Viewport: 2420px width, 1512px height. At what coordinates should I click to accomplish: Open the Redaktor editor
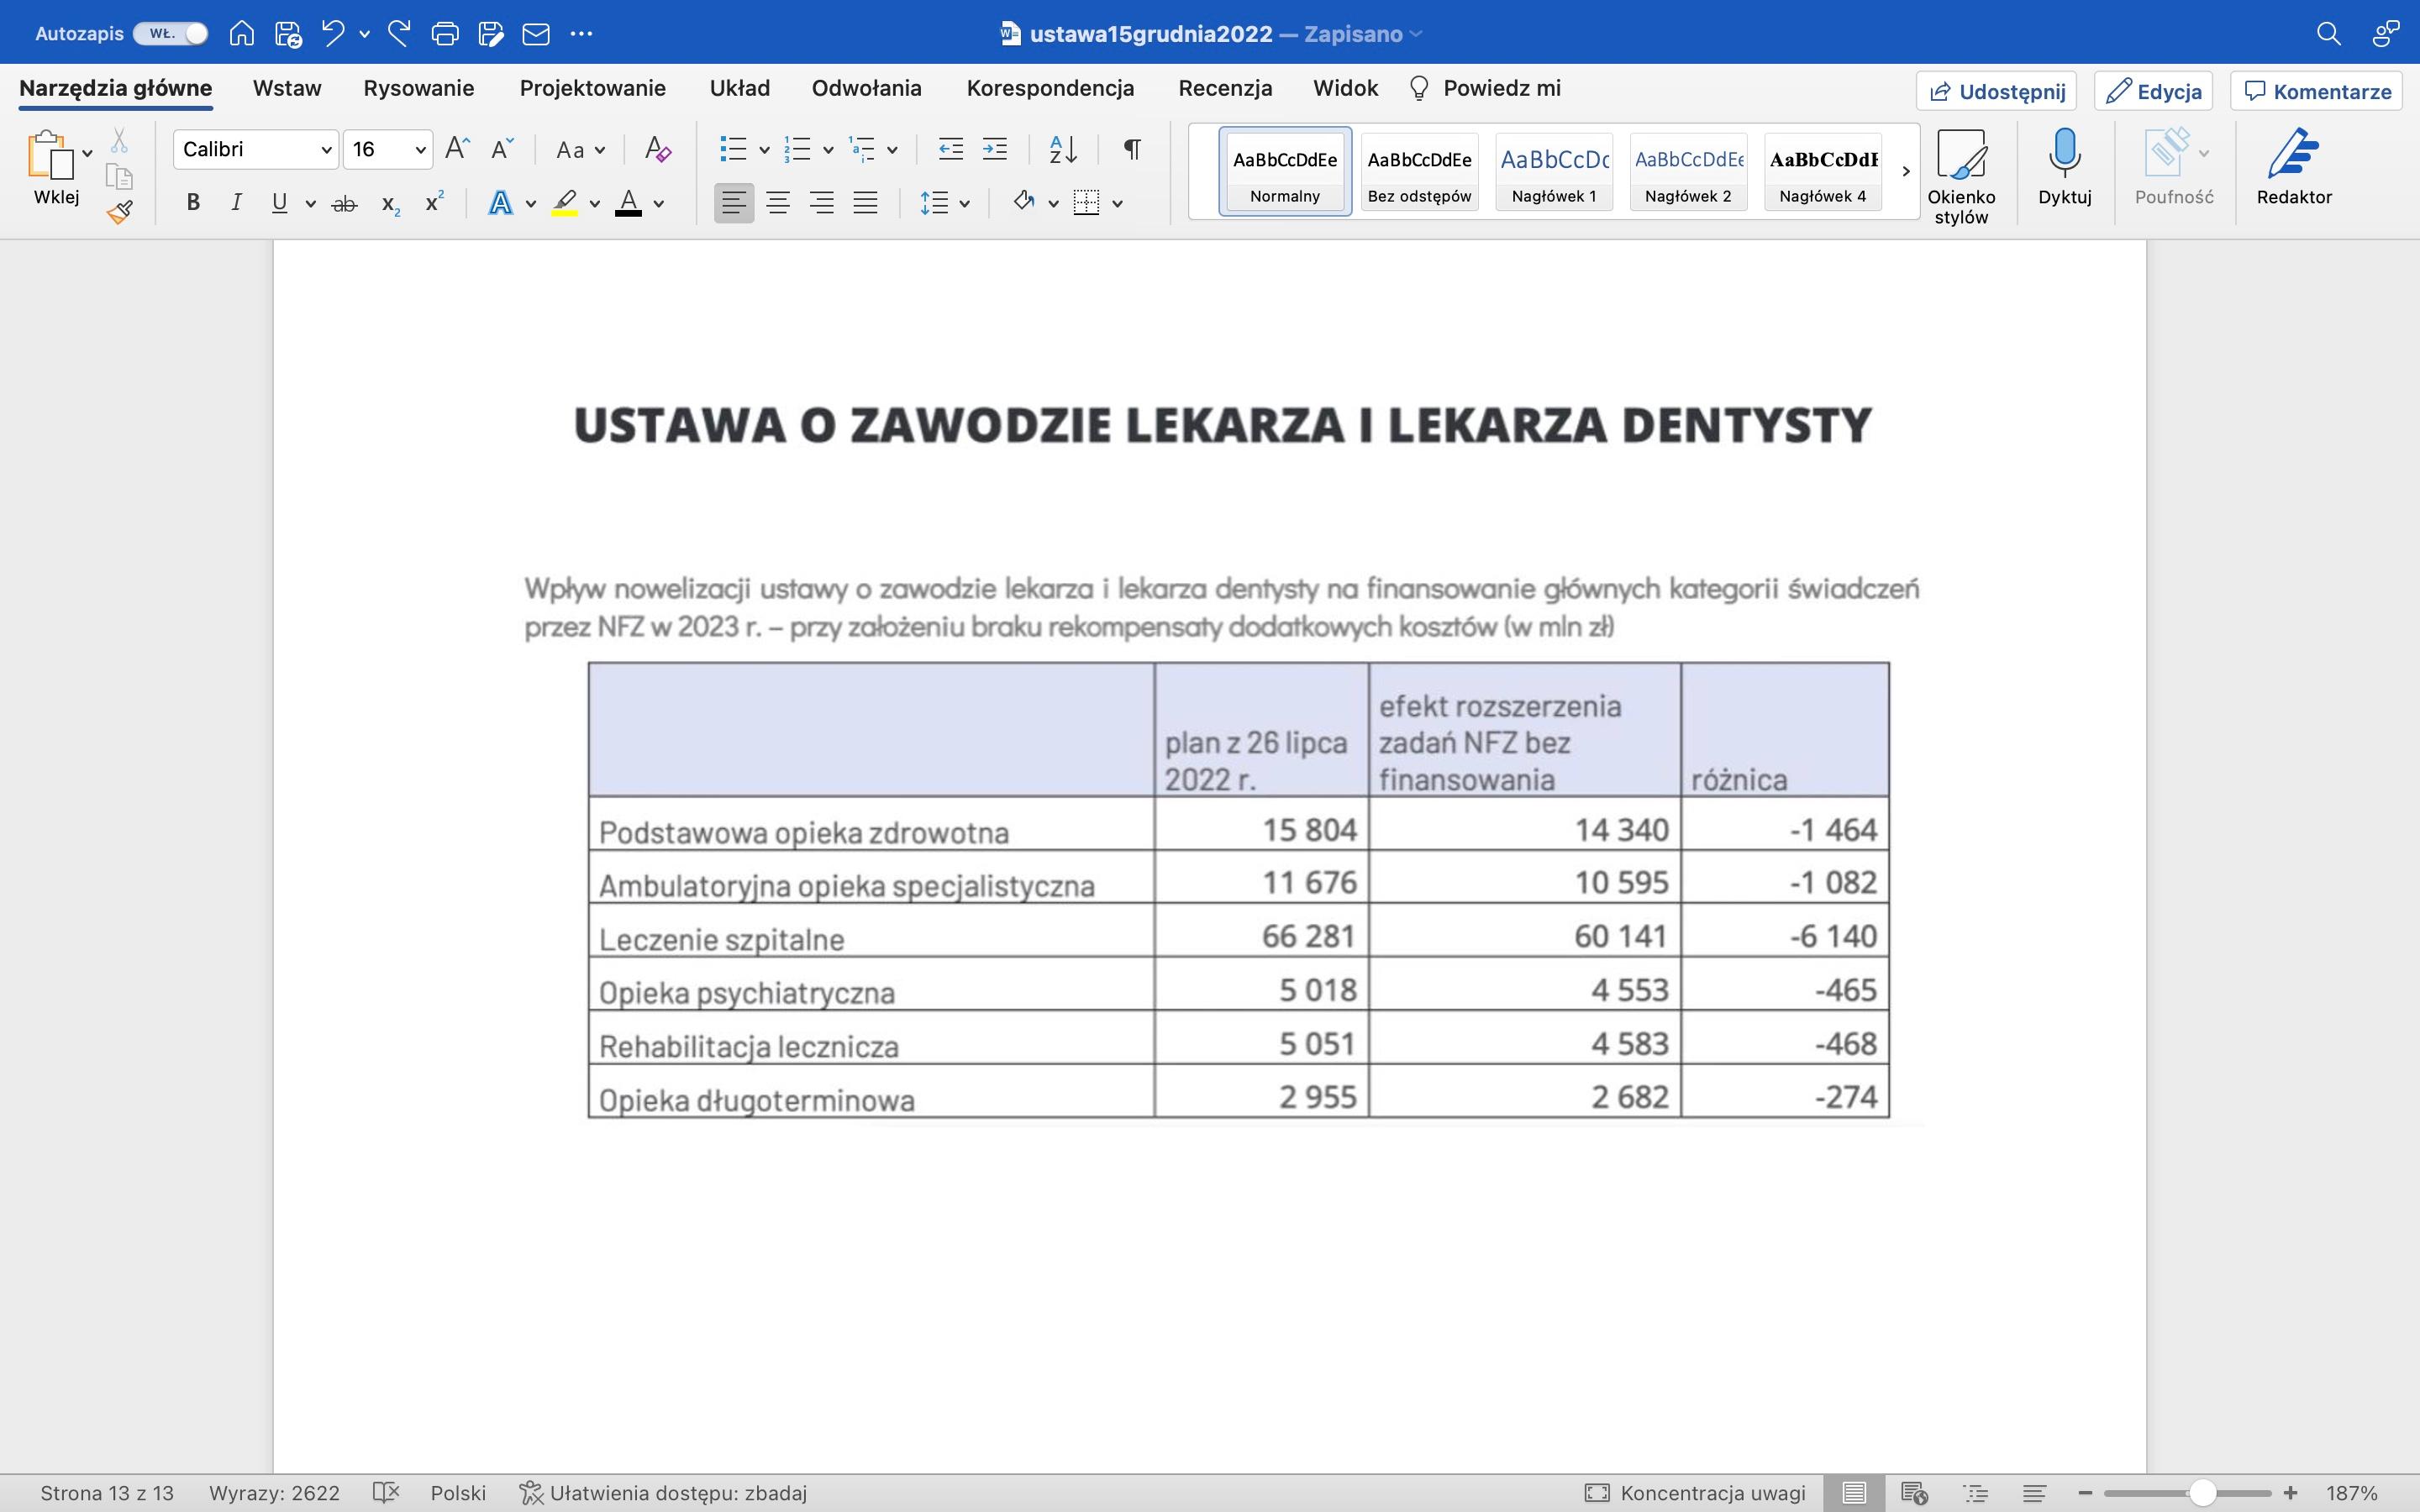[2293, 166]
